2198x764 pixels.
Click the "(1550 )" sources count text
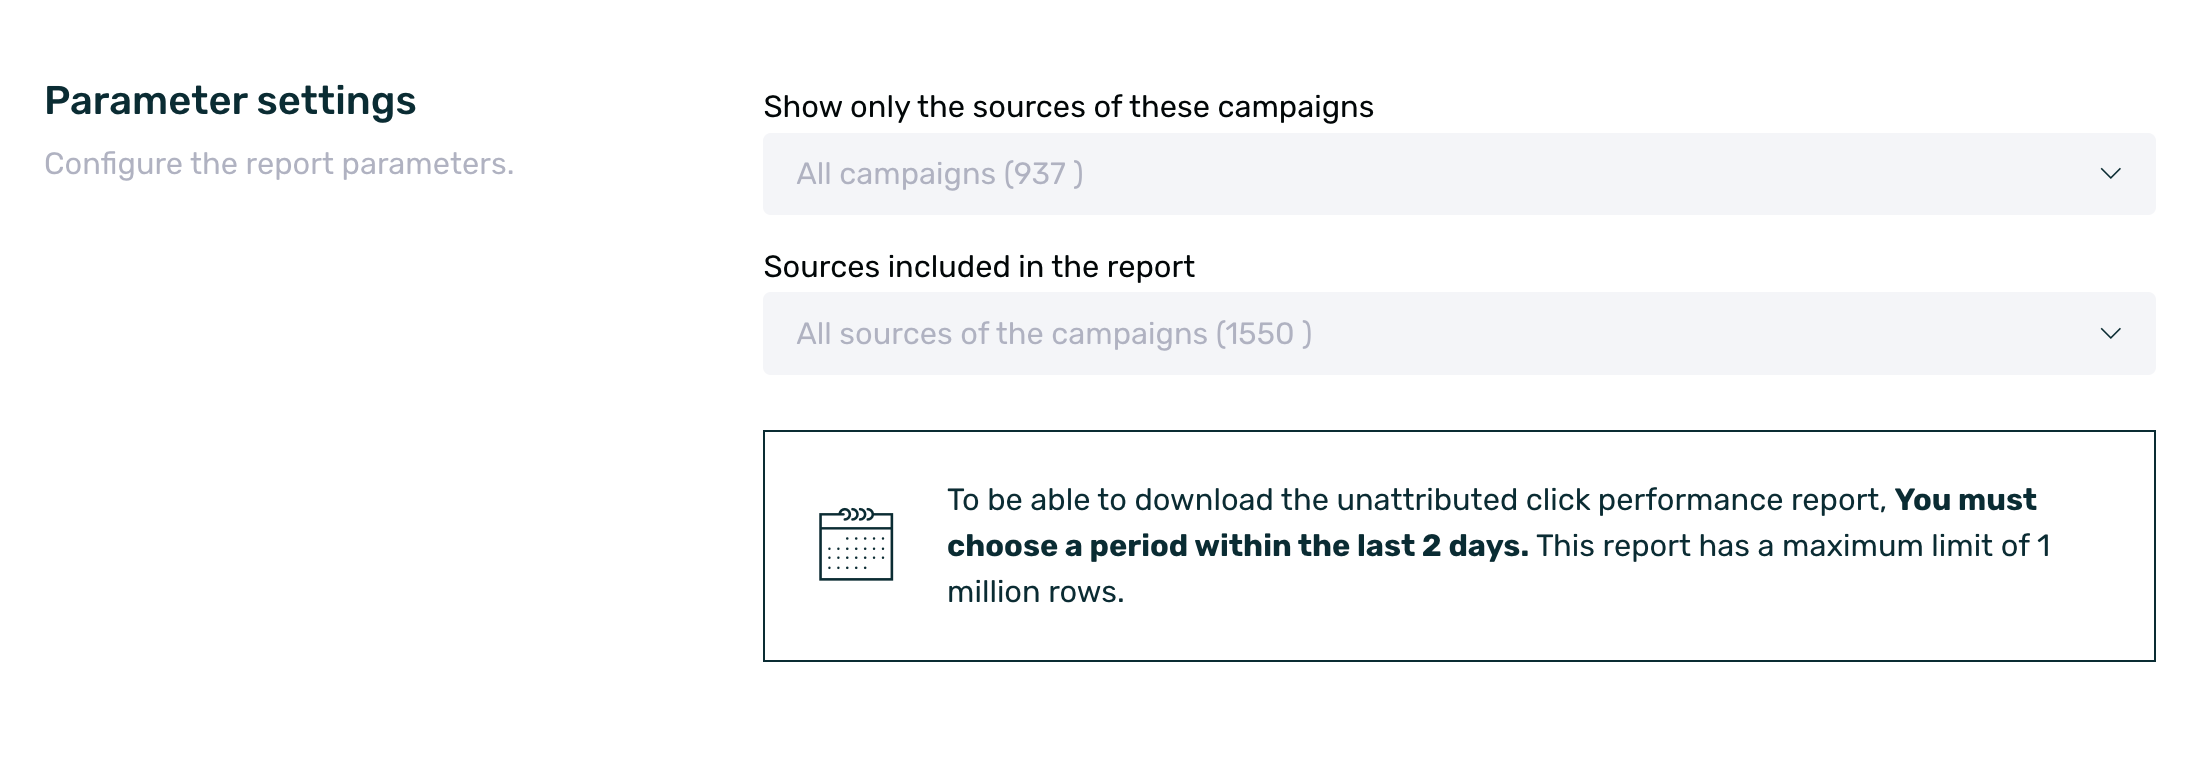(1263, 334)
